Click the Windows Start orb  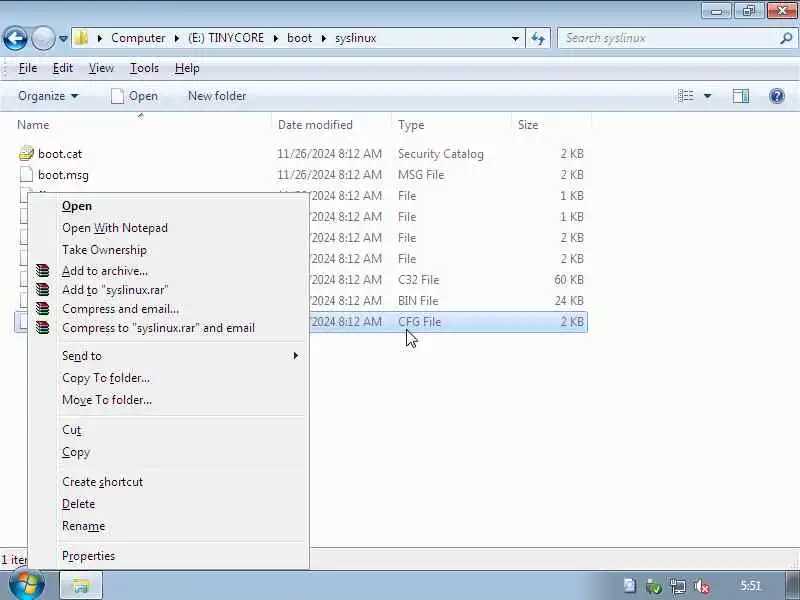(x=27, y=585)
